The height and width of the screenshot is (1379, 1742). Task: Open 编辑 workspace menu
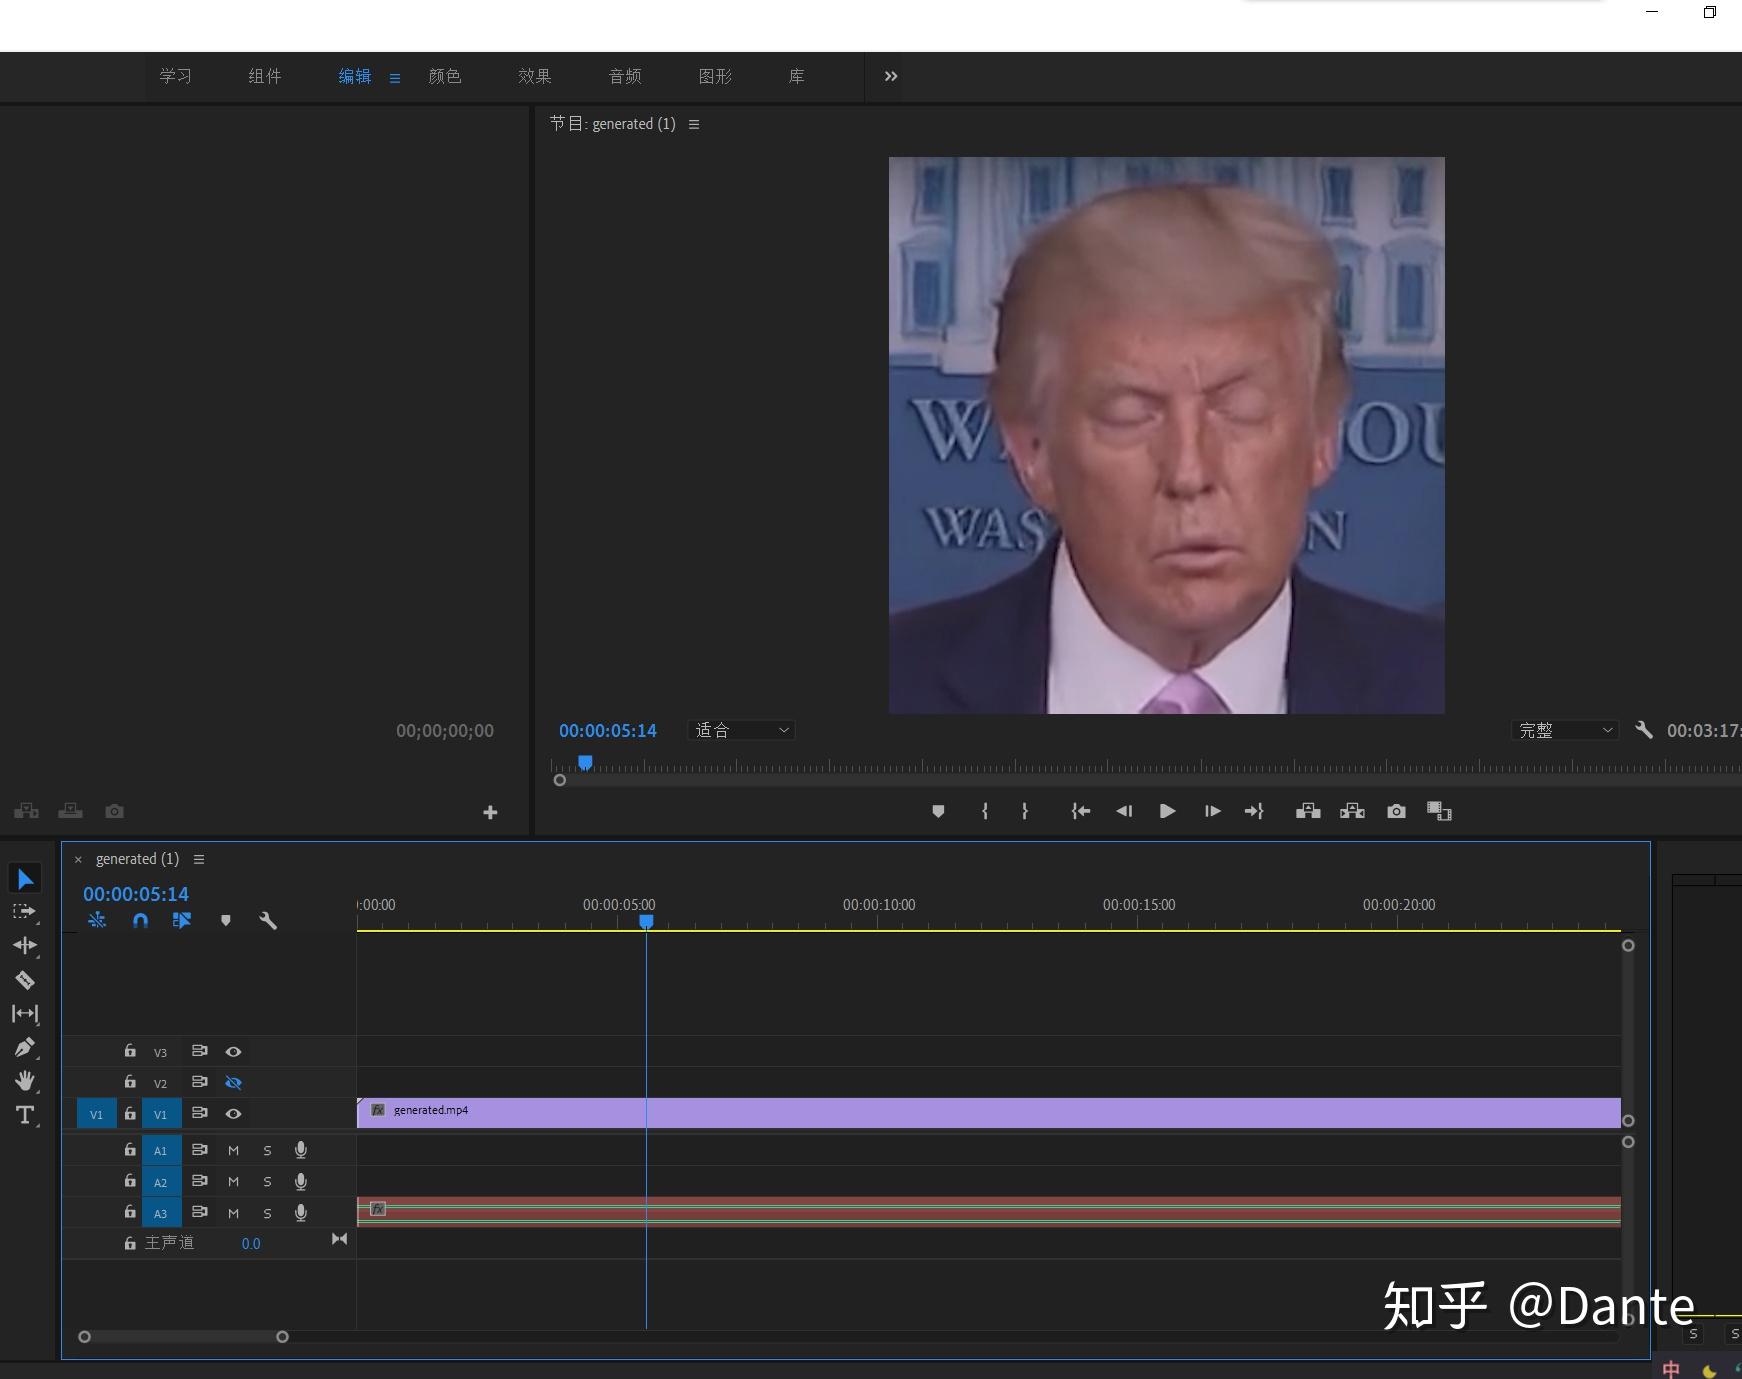pos(395,77)
